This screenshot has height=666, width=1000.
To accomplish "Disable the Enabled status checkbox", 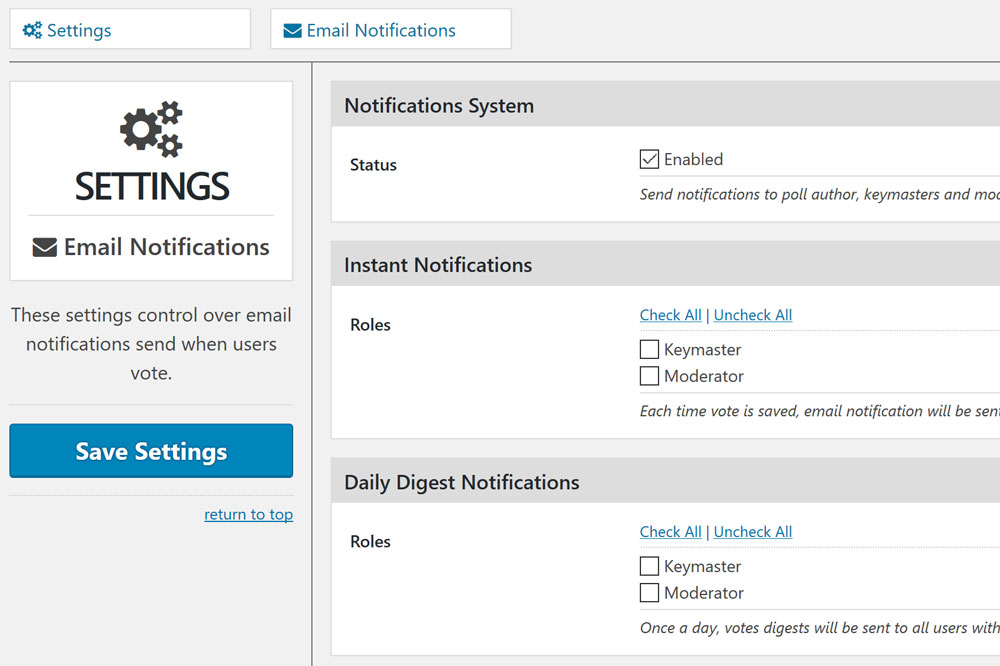I will click(649, 159).
